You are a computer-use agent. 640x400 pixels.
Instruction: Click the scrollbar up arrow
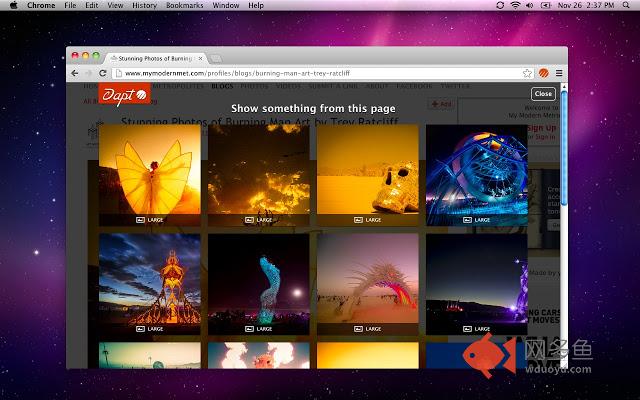pyautogui.click(x=564, y=87)
